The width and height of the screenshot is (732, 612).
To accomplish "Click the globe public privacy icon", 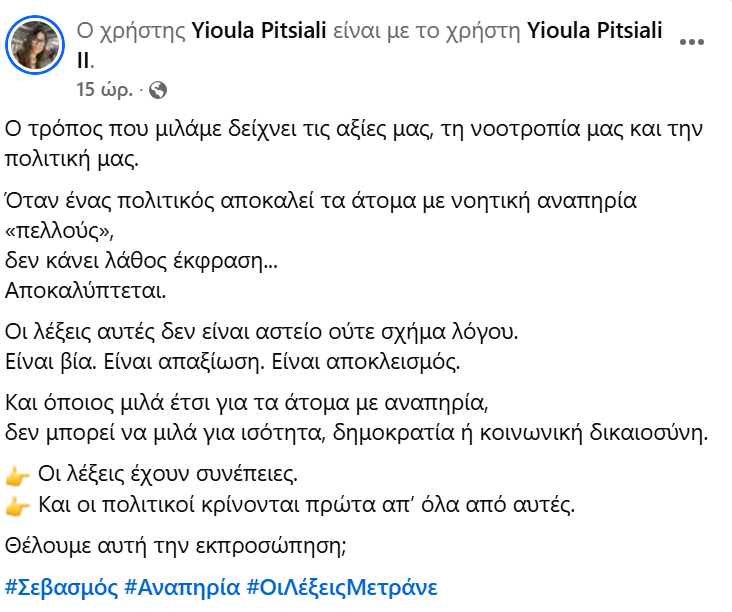I will [x=158, y=91].
